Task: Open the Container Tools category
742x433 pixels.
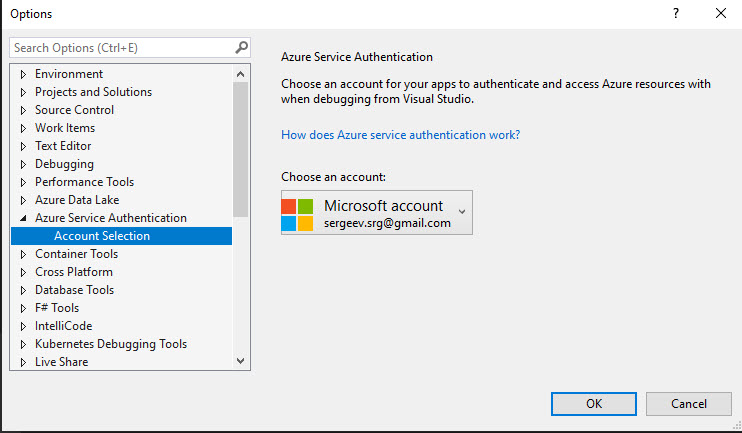Action: [76, 254]
